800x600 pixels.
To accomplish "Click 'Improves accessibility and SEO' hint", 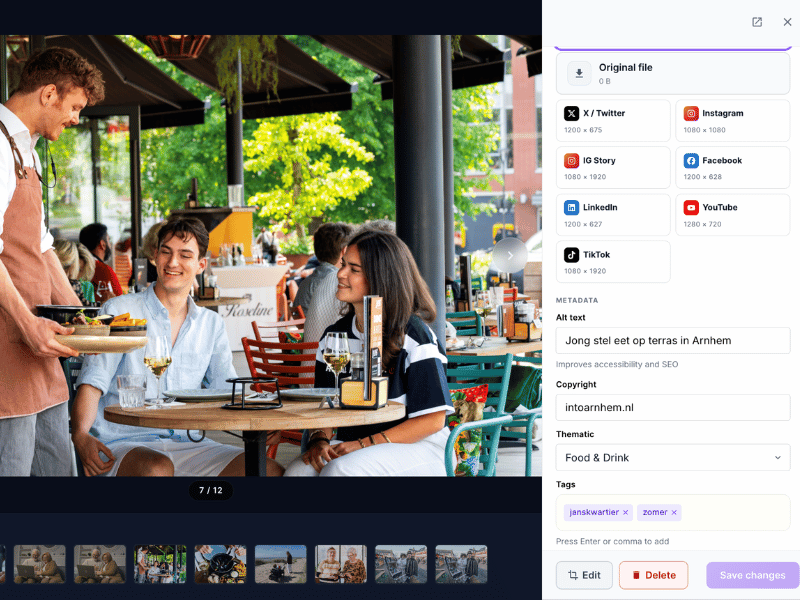I will (617, 364).
